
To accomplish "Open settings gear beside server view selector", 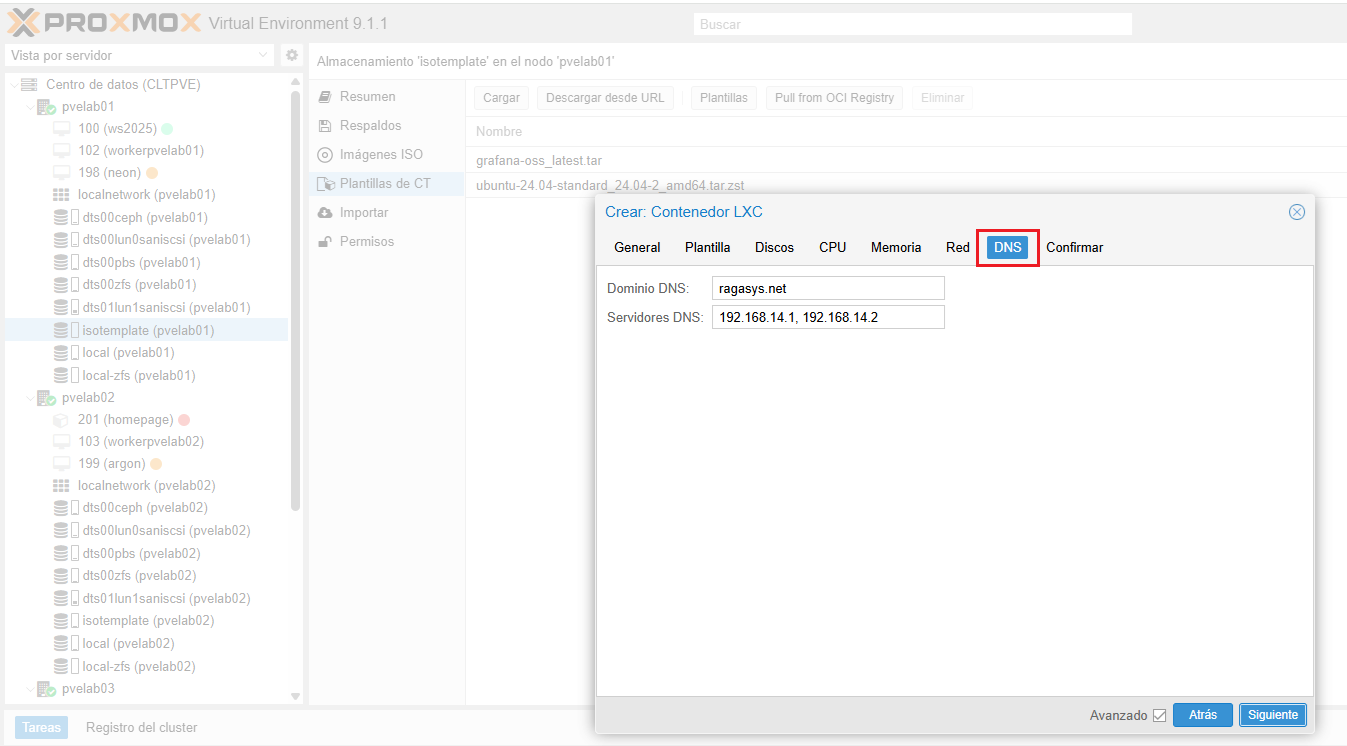I will pyautogui.click(x=292, y=55).
